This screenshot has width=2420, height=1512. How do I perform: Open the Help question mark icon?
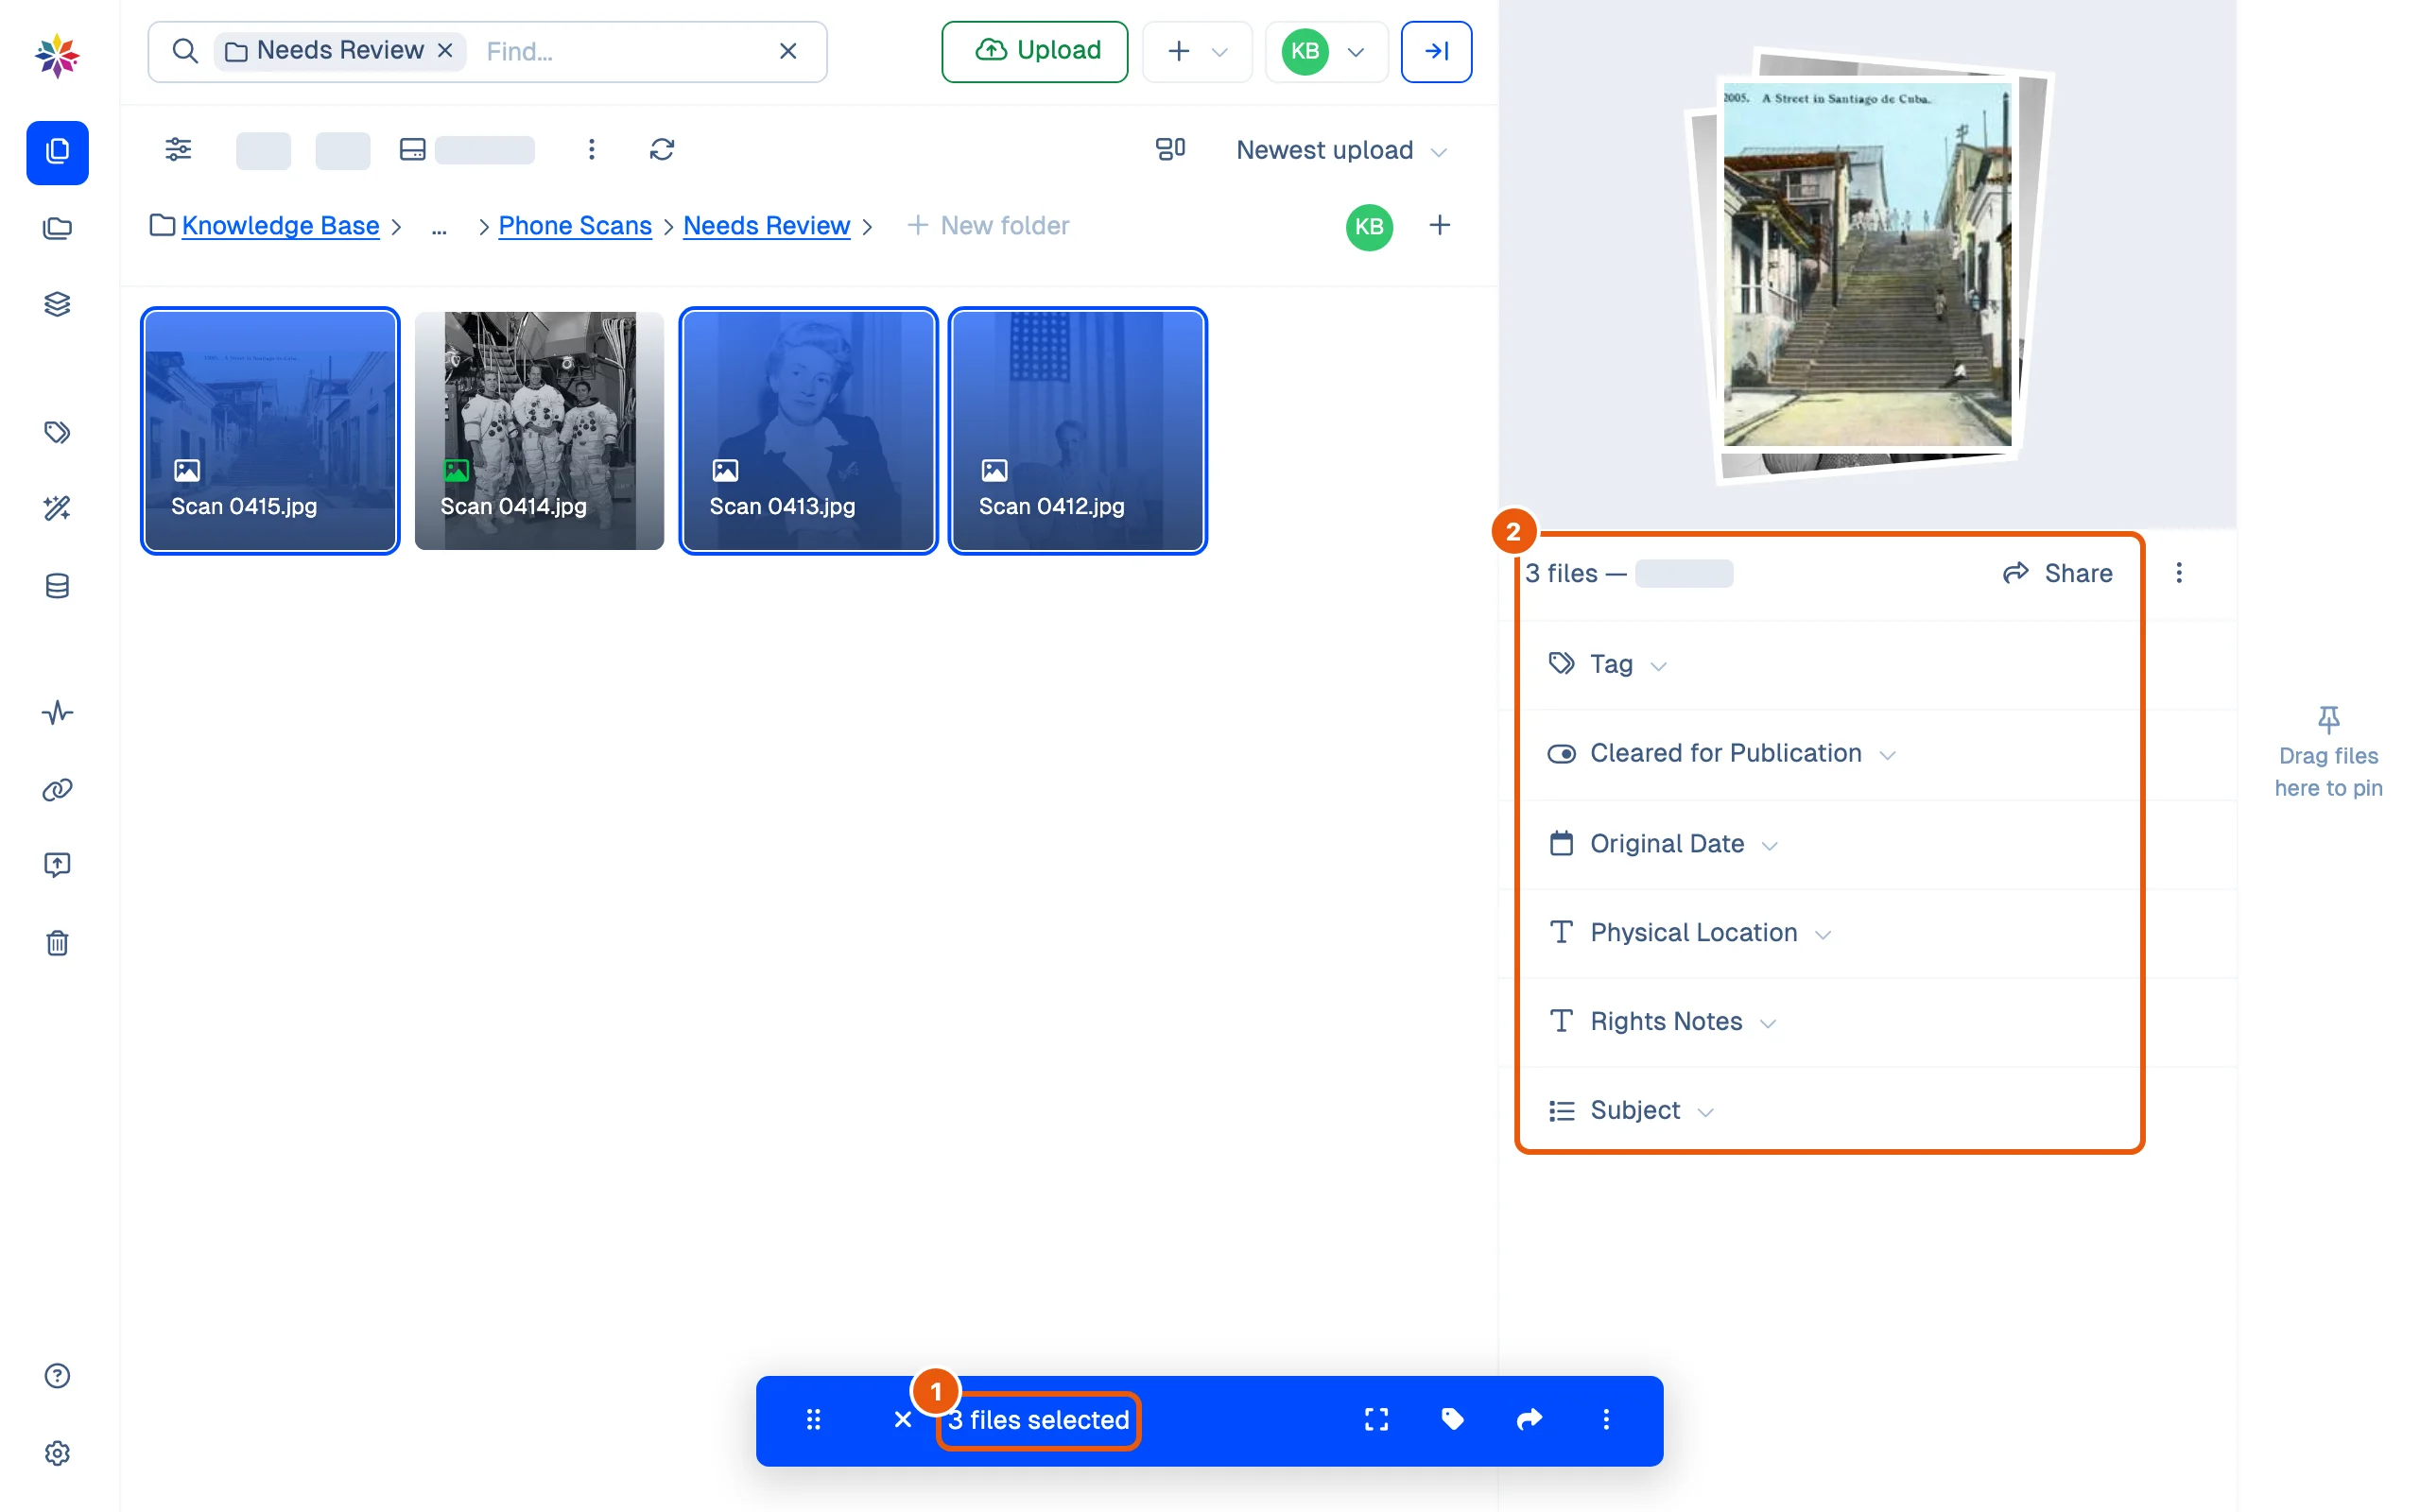pyautogui.click(x=57, y=1376)
